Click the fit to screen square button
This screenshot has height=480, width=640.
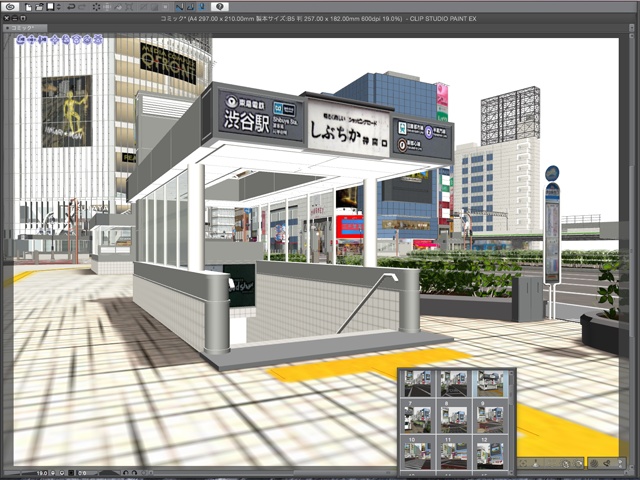[71, 473]
